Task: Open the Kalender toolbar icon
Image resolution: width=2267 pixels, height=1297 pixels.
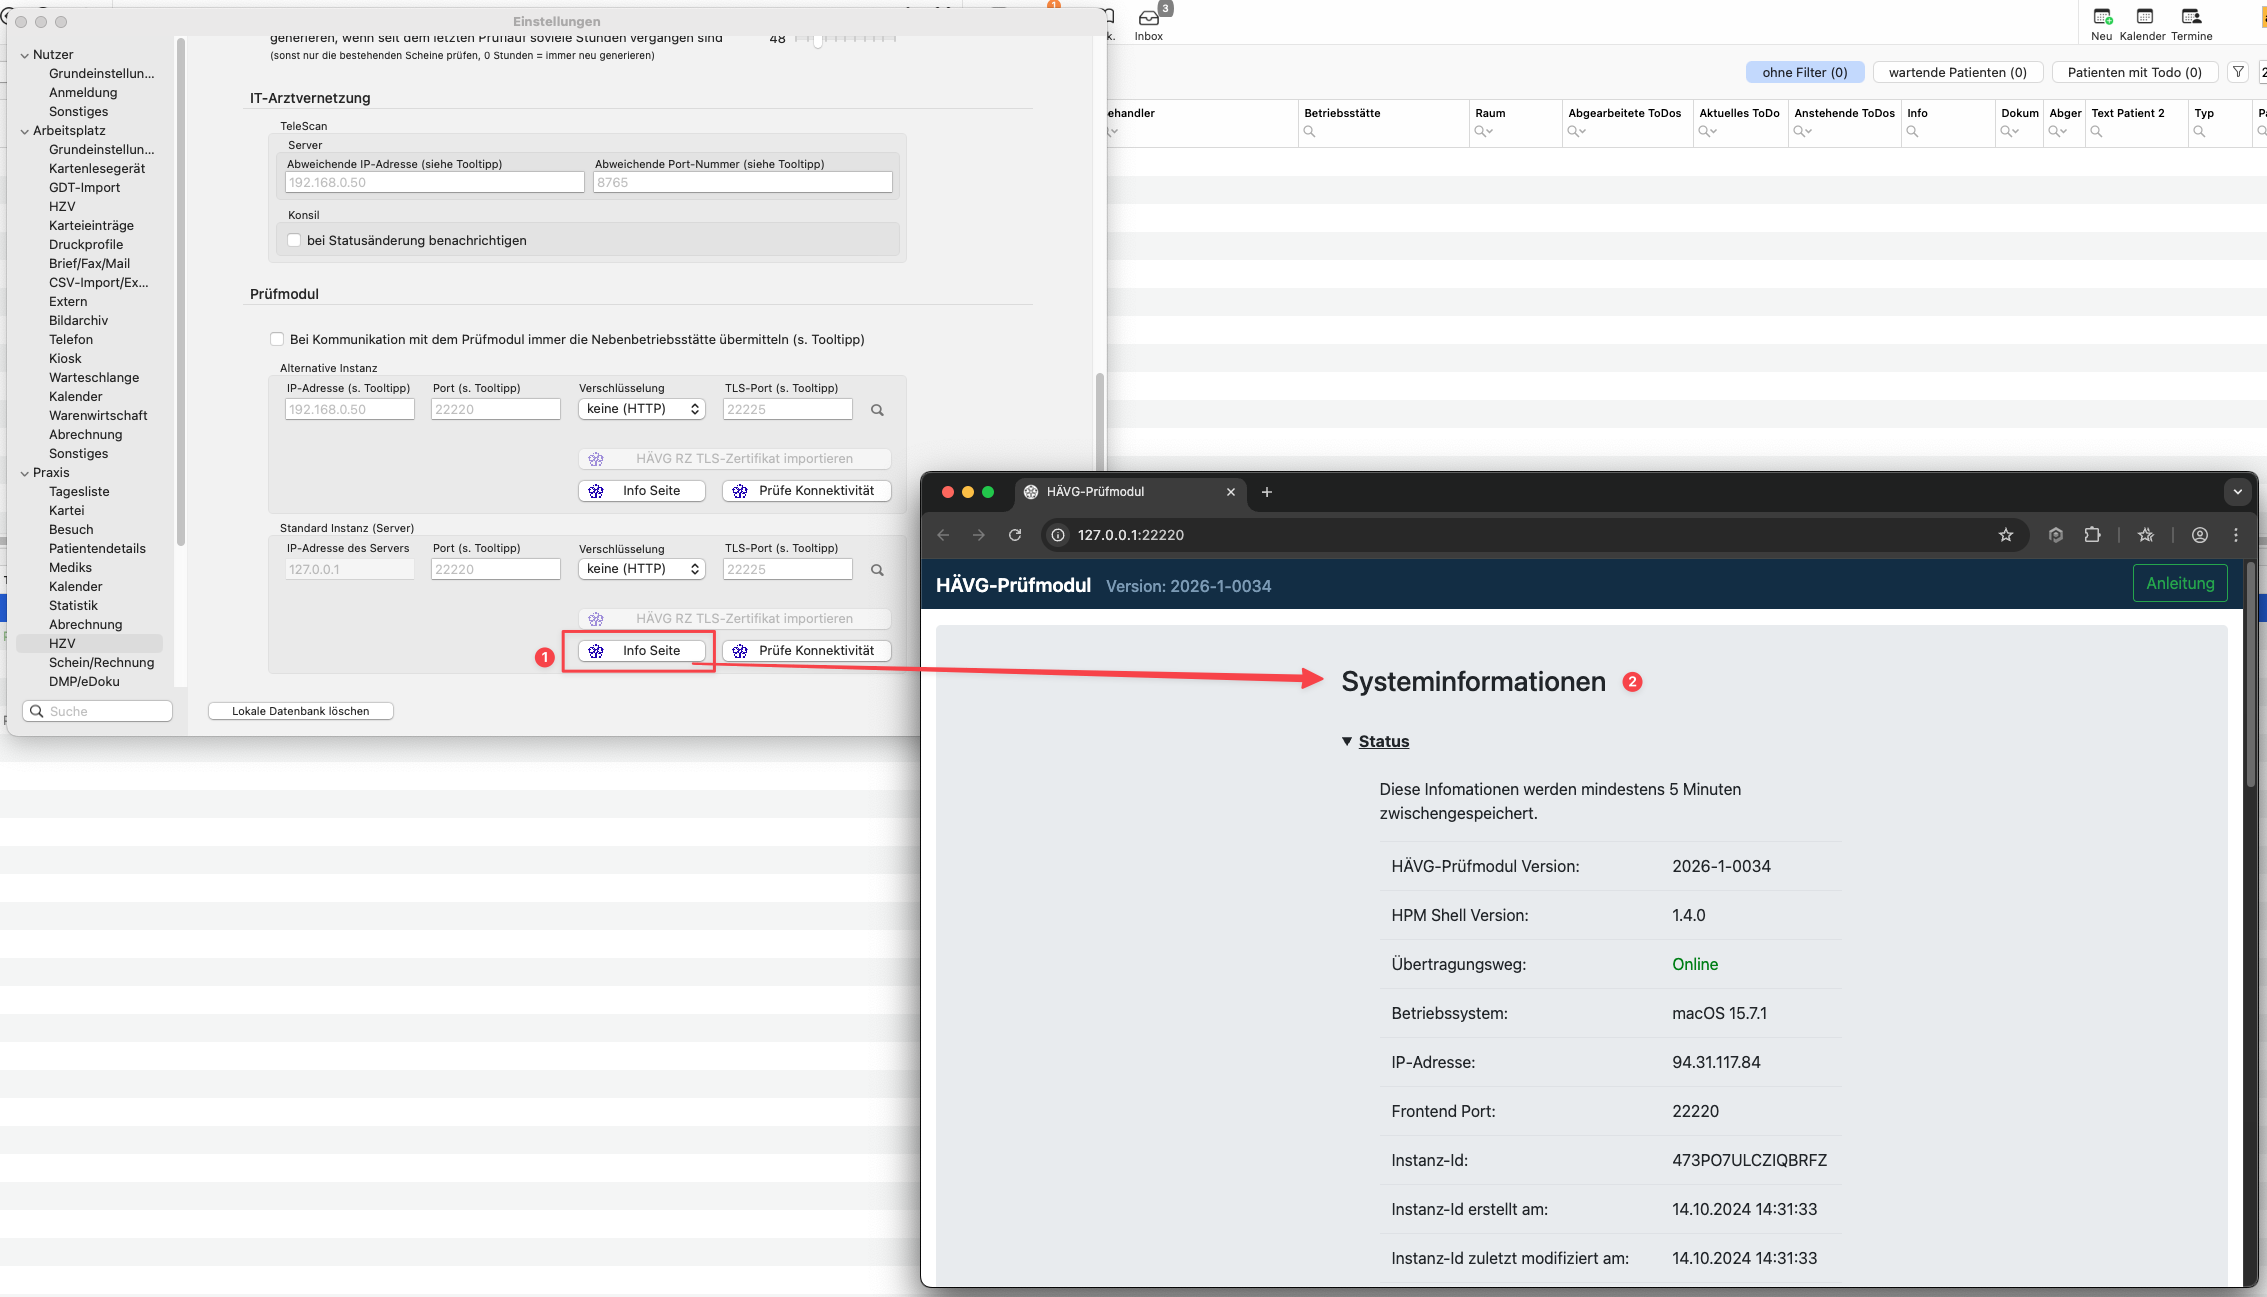Action: coord(2144,17)
